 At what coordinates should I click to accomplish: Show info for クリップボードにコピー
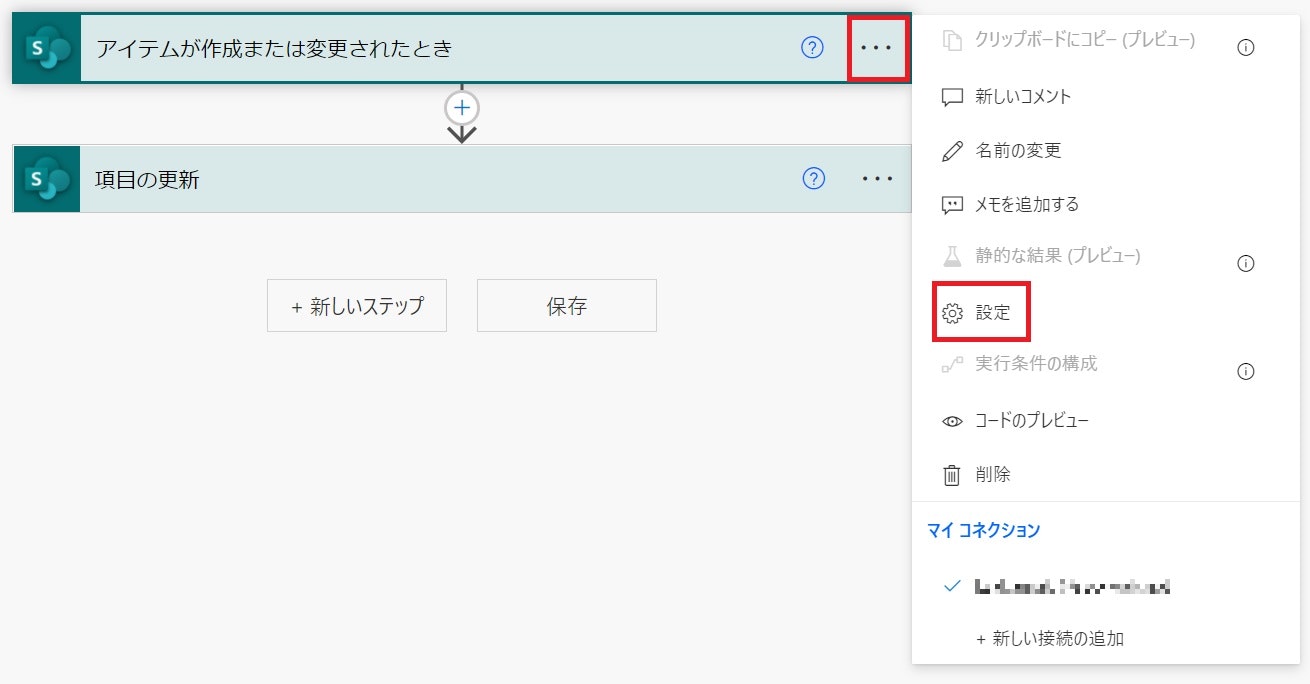pos(1246,47)
